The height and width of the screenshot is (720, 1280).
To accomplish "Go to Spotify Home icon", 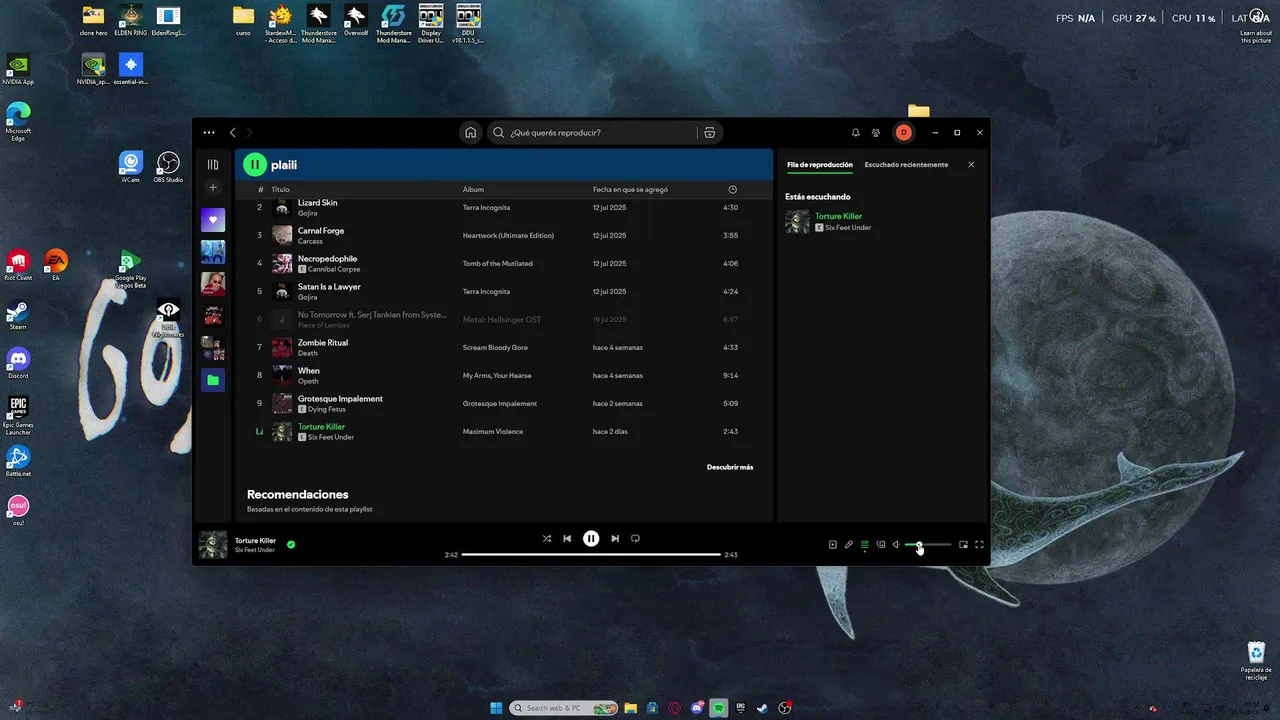I will pos(470,132).
